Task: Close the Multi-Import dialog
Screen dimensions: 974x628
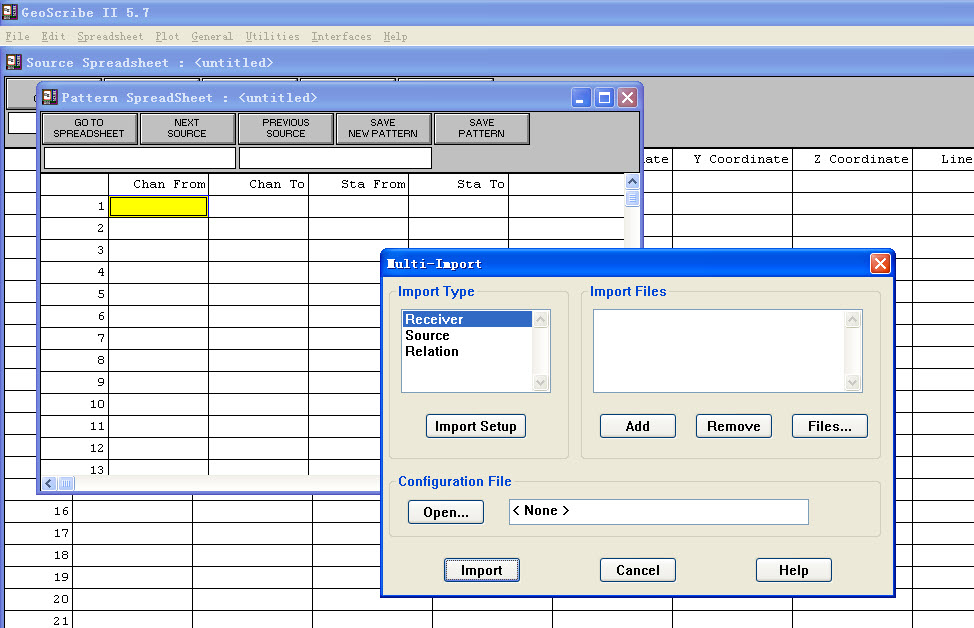Action: 880,263
